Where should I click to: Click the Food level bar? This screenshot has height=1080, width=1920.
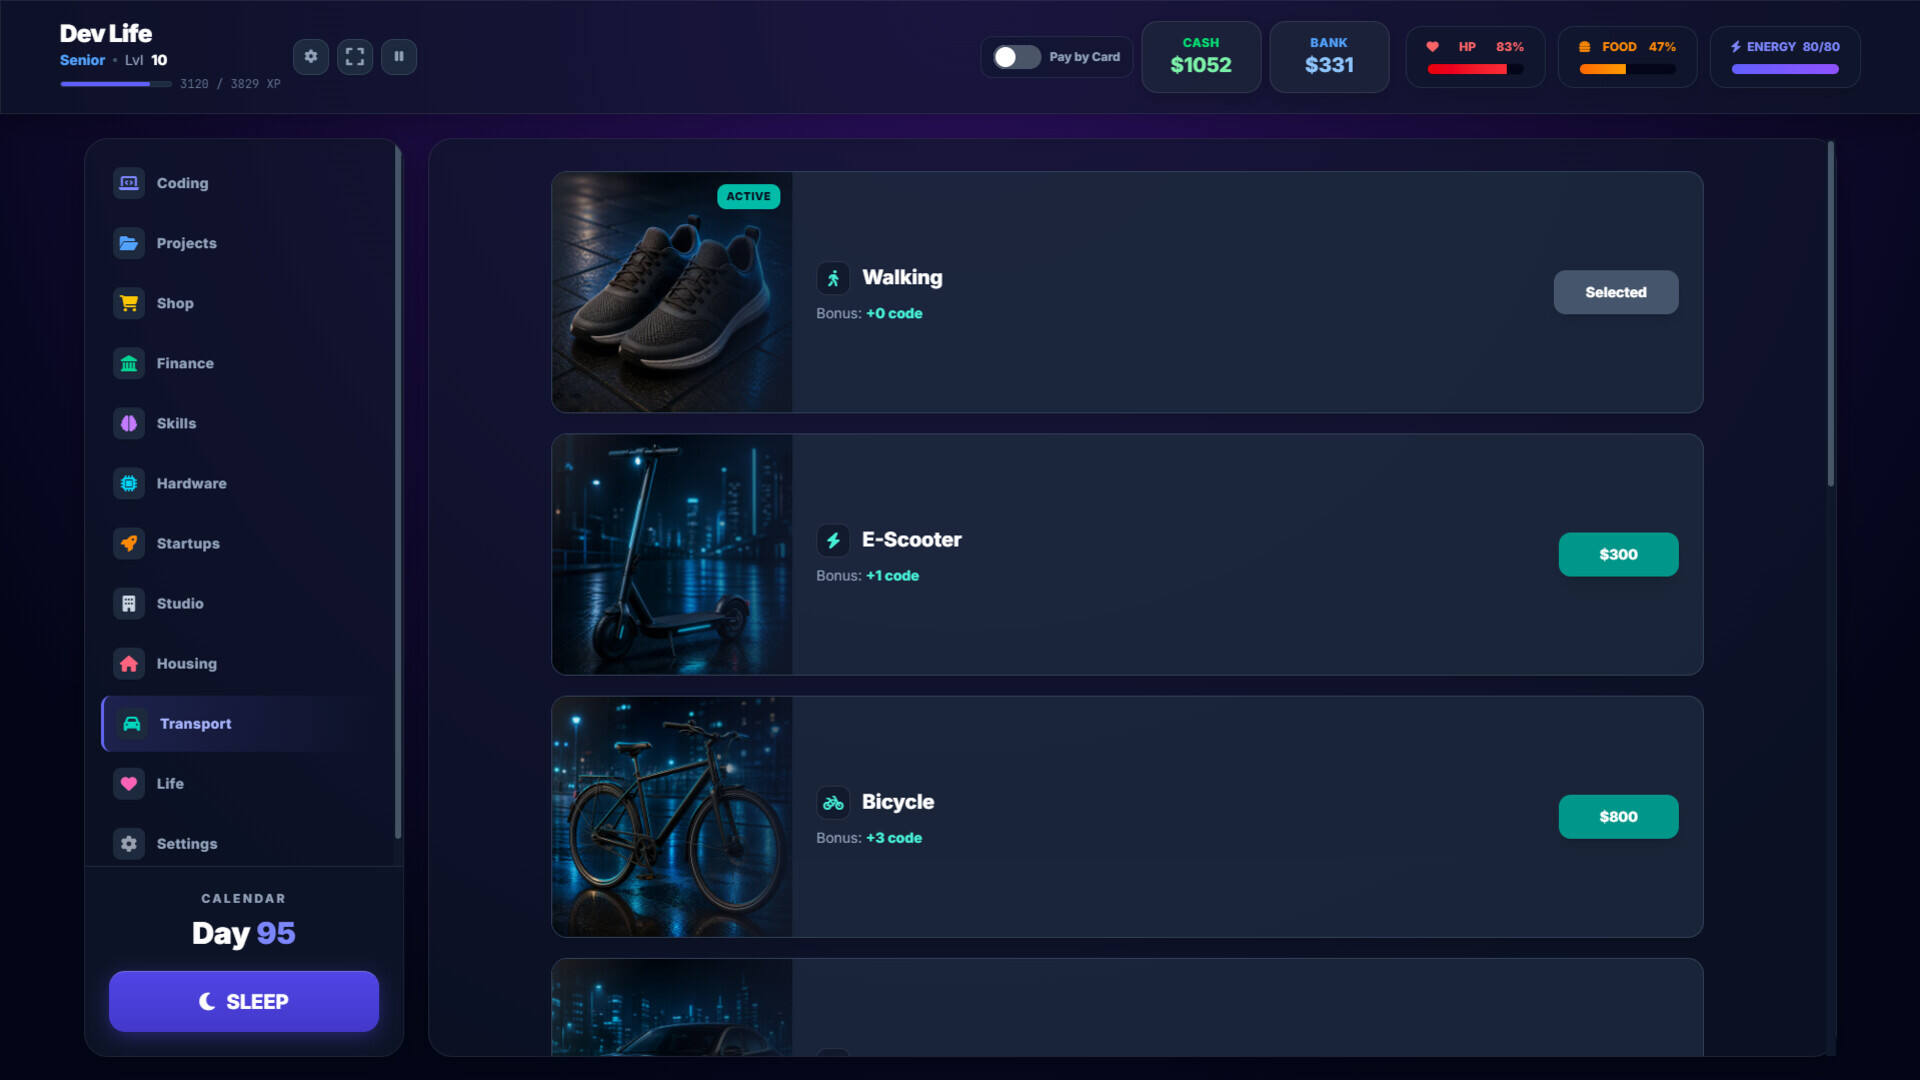(1628, 69)
